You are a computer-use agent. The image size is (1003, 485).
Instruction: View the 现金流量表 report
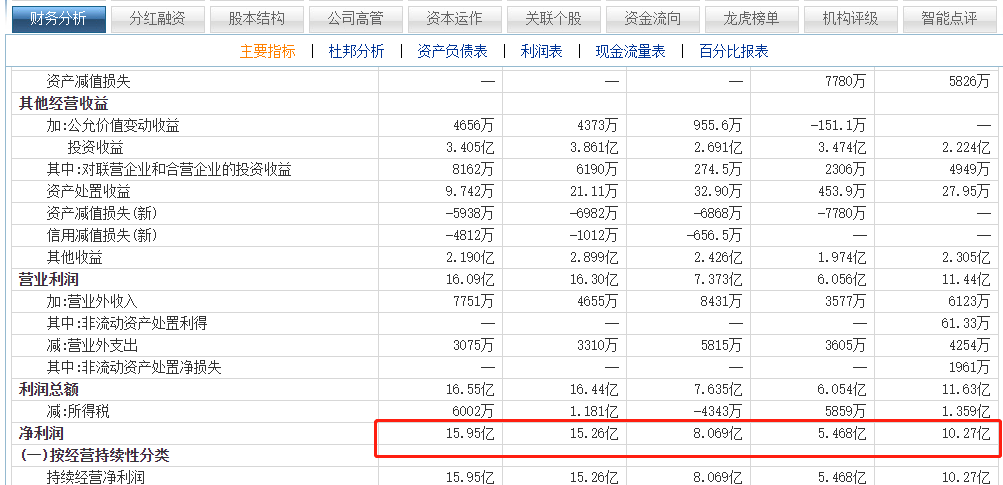tap(630, 52)
